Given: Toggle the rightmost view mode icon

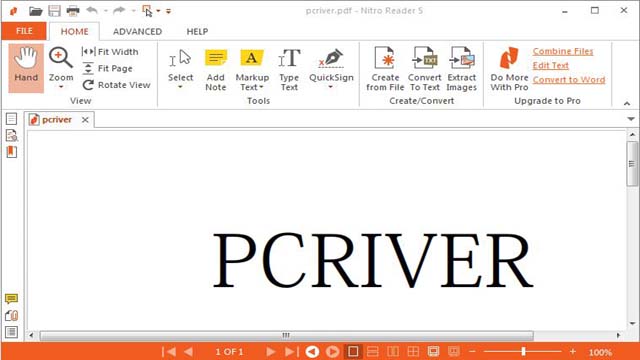Looking at the screenshot, I should point(454,351).
